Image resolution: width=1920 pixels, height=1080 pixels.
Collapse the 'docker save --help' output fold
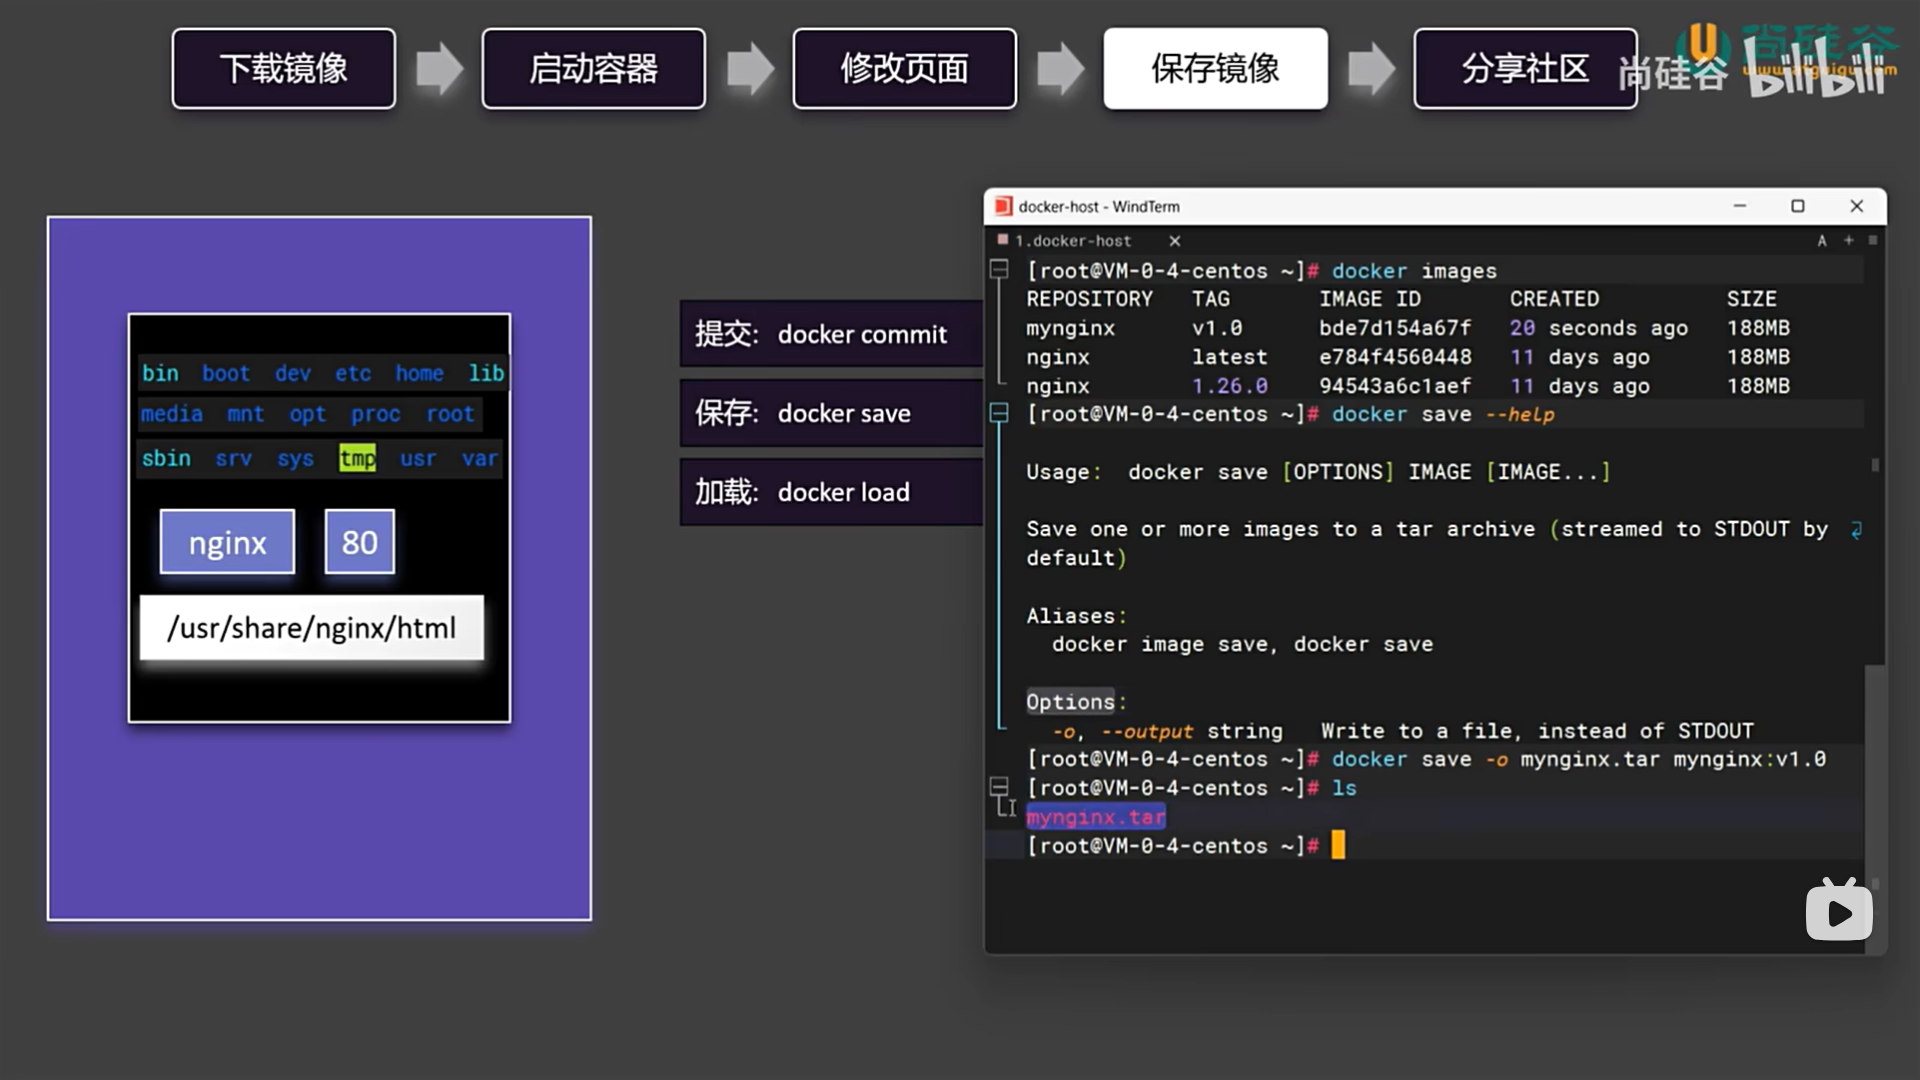[998, 412]
